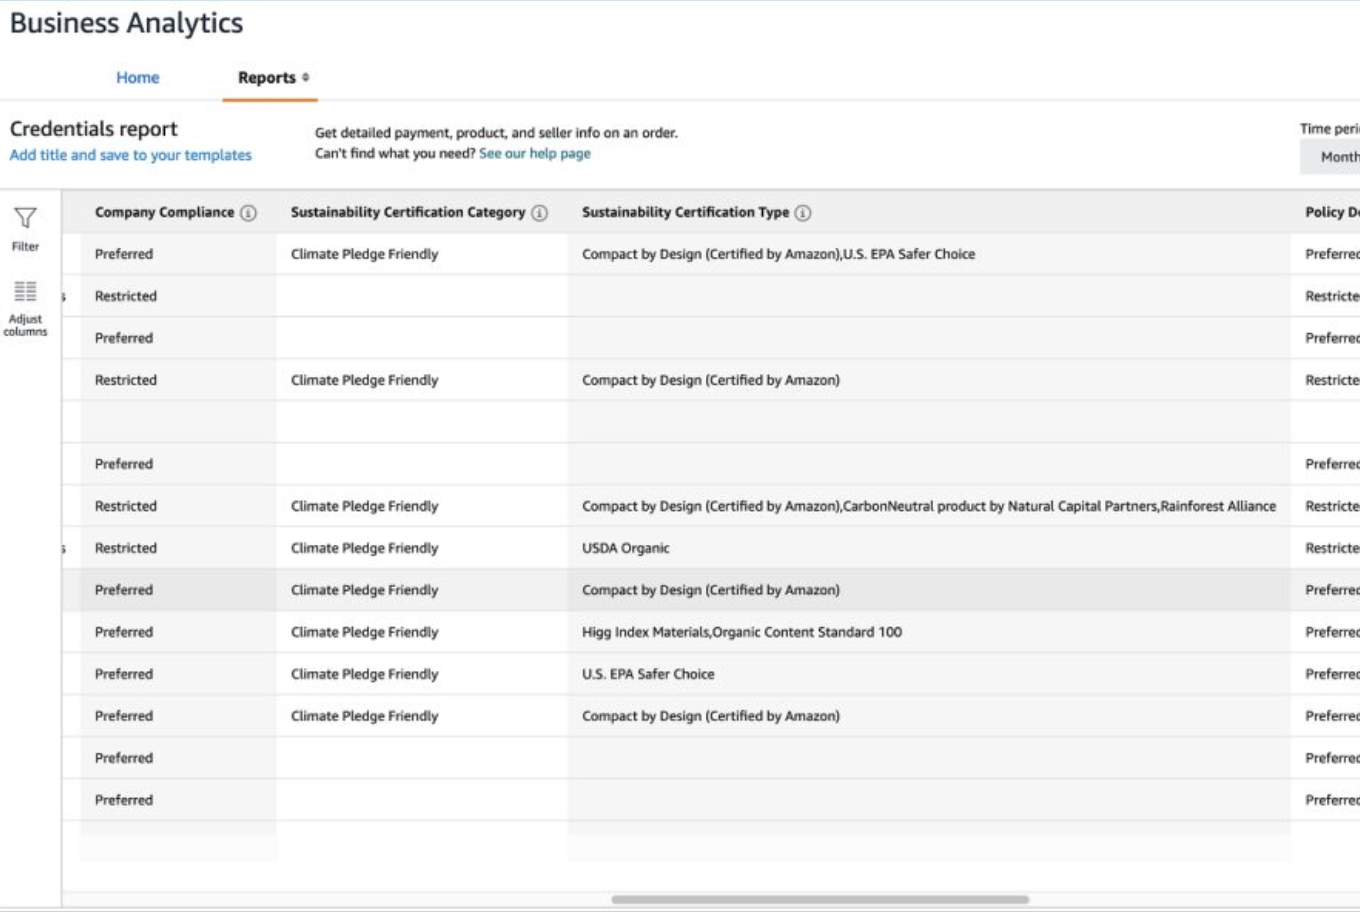Select the Reports tab
Image resolution: width=1360 pixels, height=912 pixels.
click(x=266, y=78)
